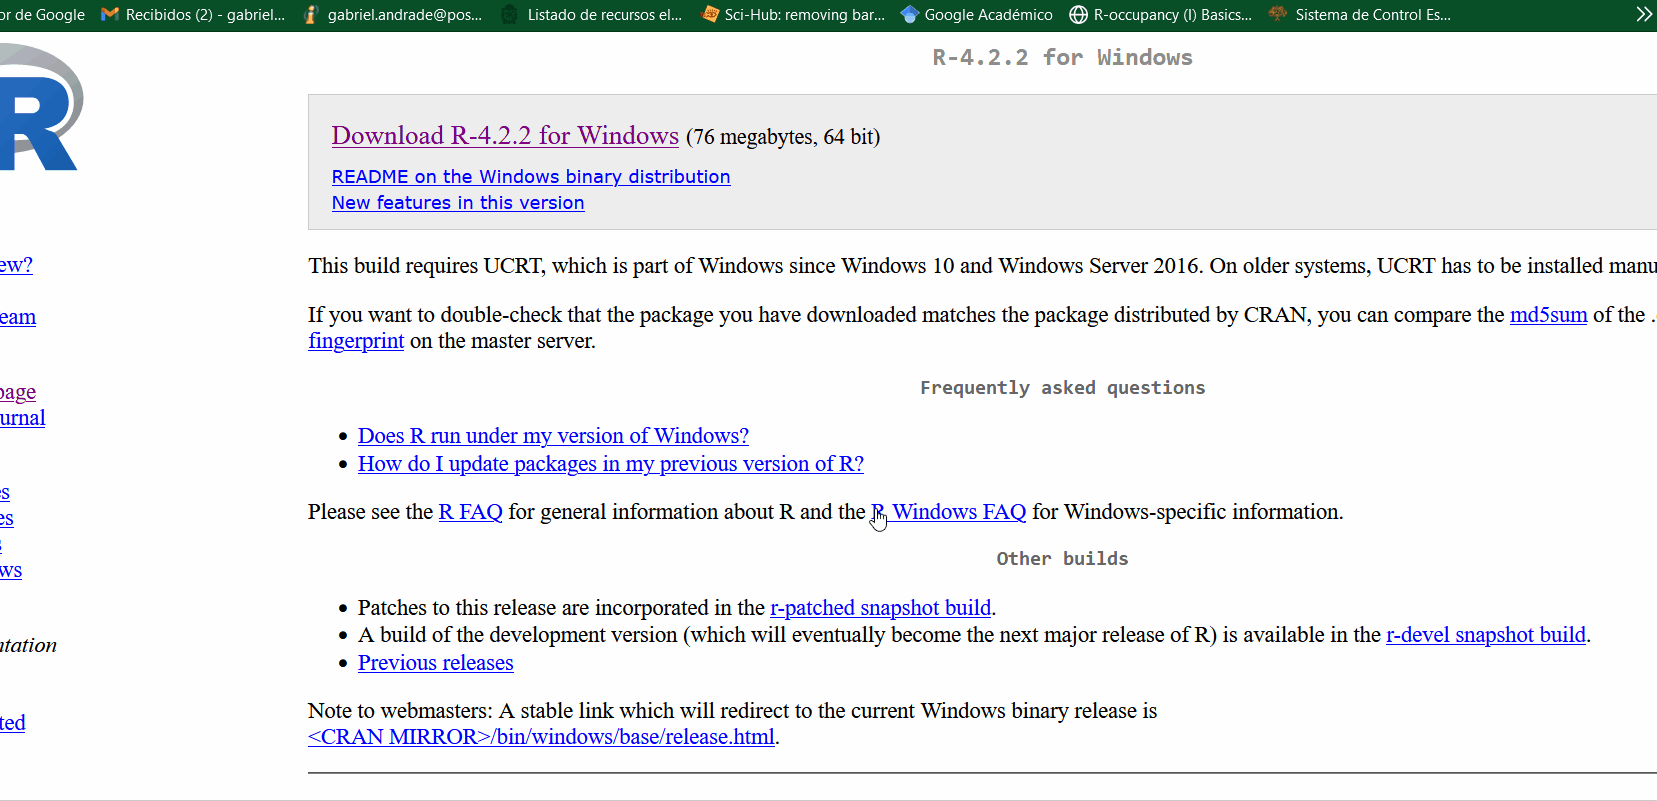Open the r-patched snapshot build link
This screenshot has height=801, width=1657.
[880, 608]
